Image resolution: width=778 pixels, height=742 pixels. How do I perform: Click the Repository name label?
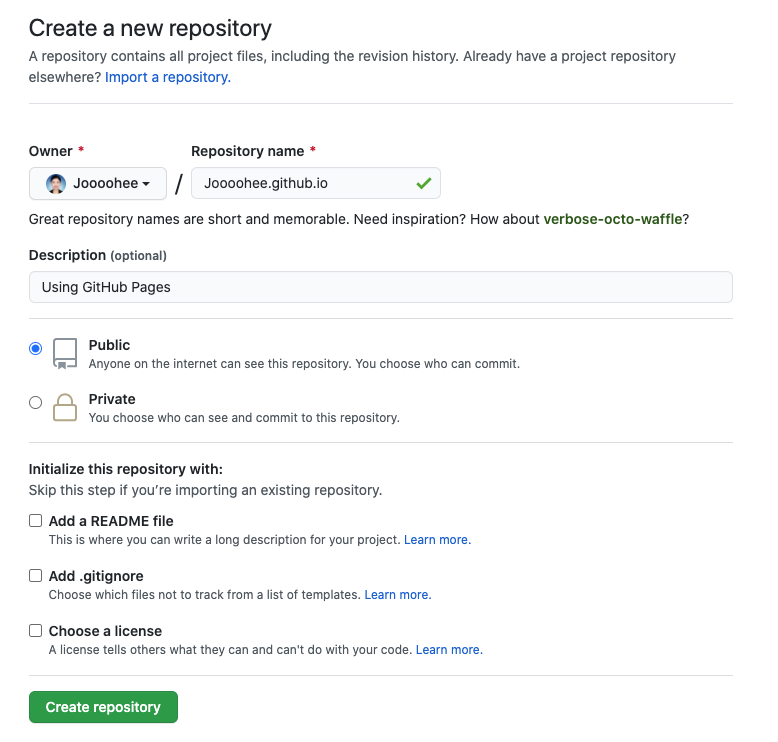(x=248, y=151)
